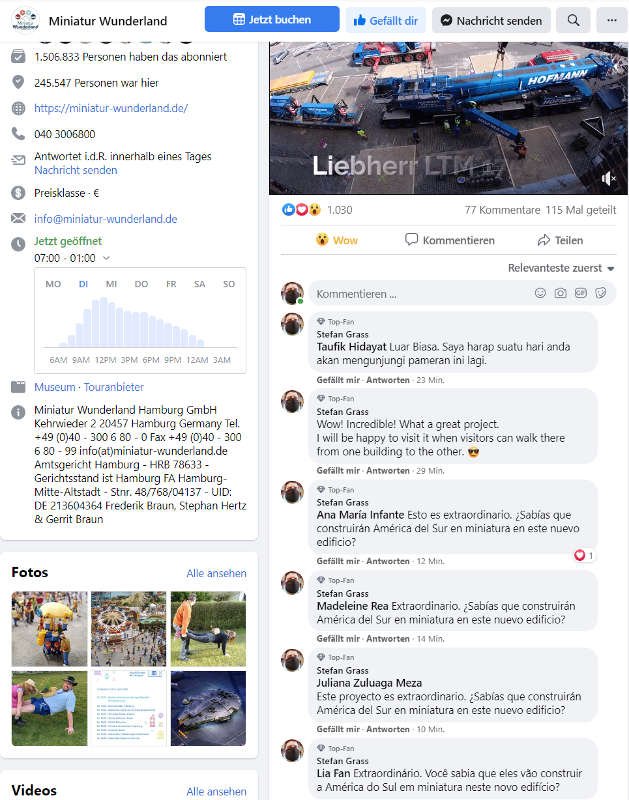Viewport: 629px width, 800px height.
Task: Open the Relevanteste zuerst sorting dropdown
Action: (x=561, y=268)
